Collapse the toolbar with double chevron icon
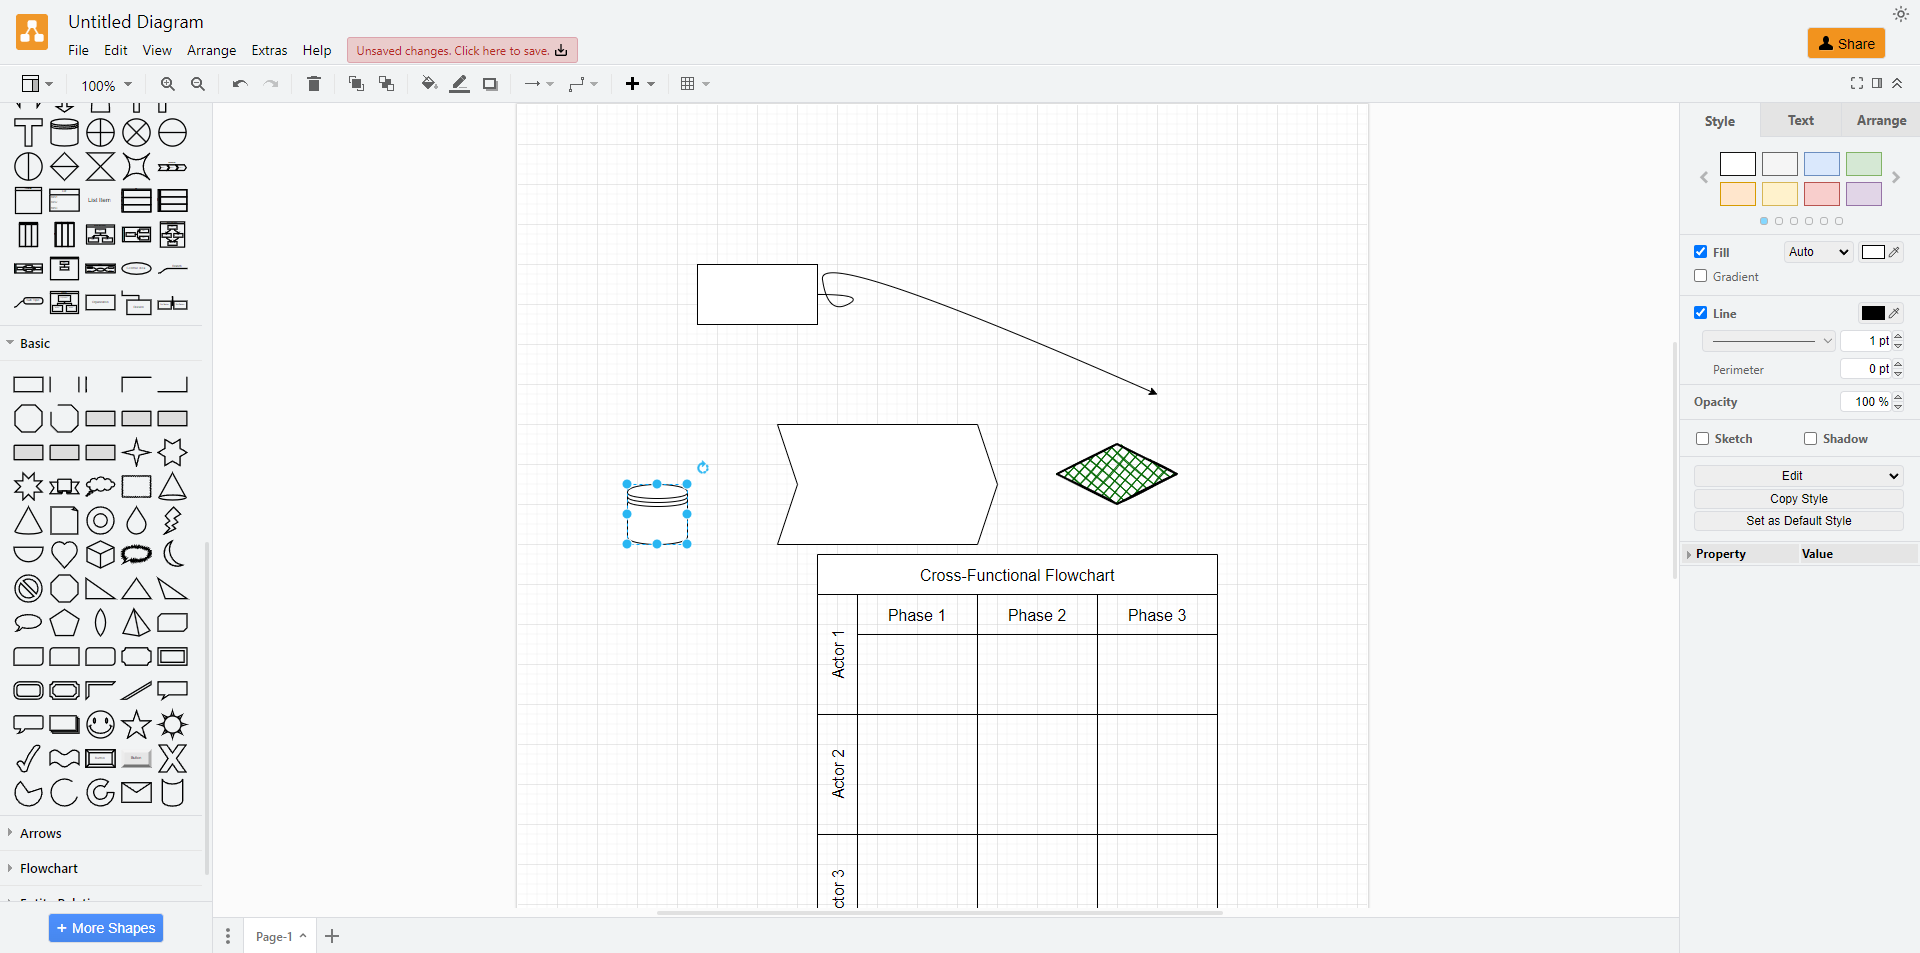 pyautogui.click(x=1897, y=83)
